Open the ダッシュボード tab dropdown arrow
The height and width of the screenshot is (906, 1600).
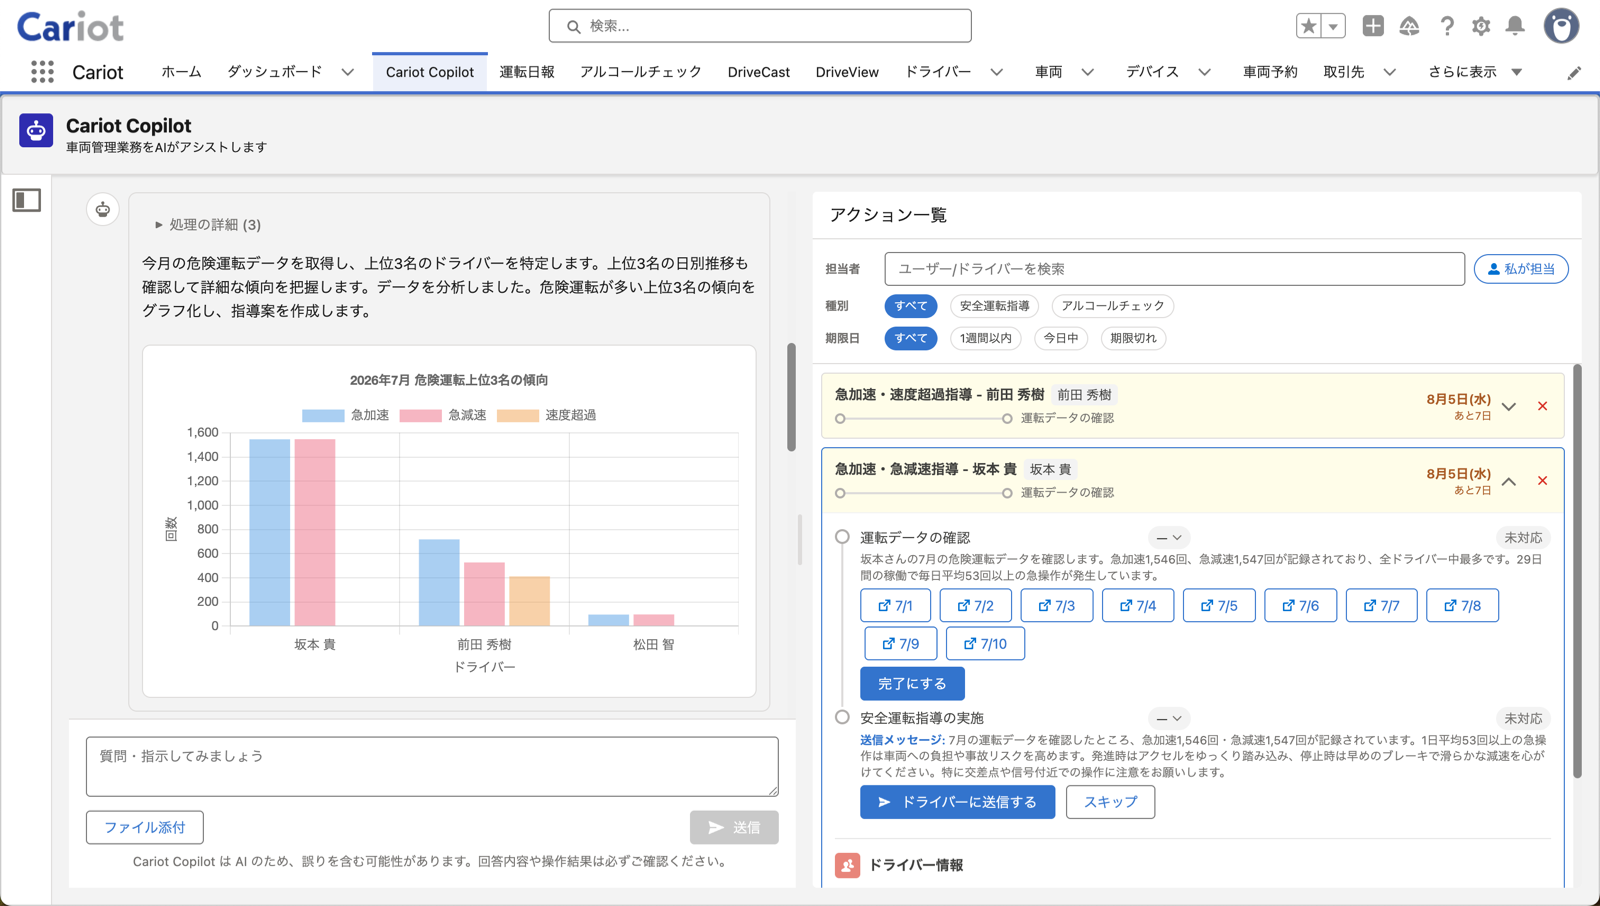(347, 72)
